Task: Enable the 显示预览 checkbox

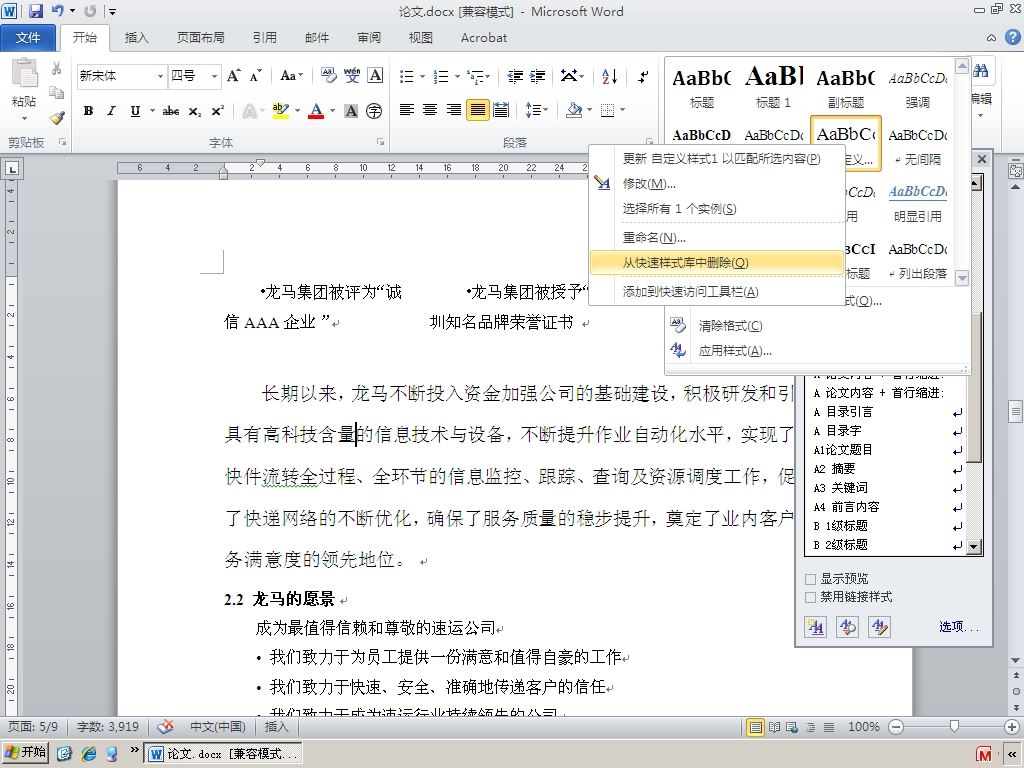Action: tap(810, 579)
